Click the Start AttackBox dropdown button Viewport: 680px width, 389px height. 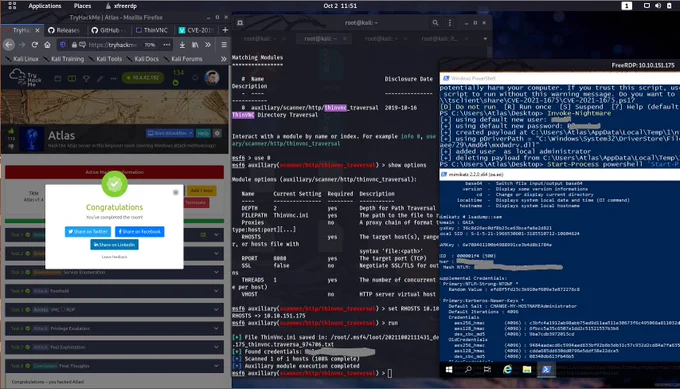click(x=170, y=133)
